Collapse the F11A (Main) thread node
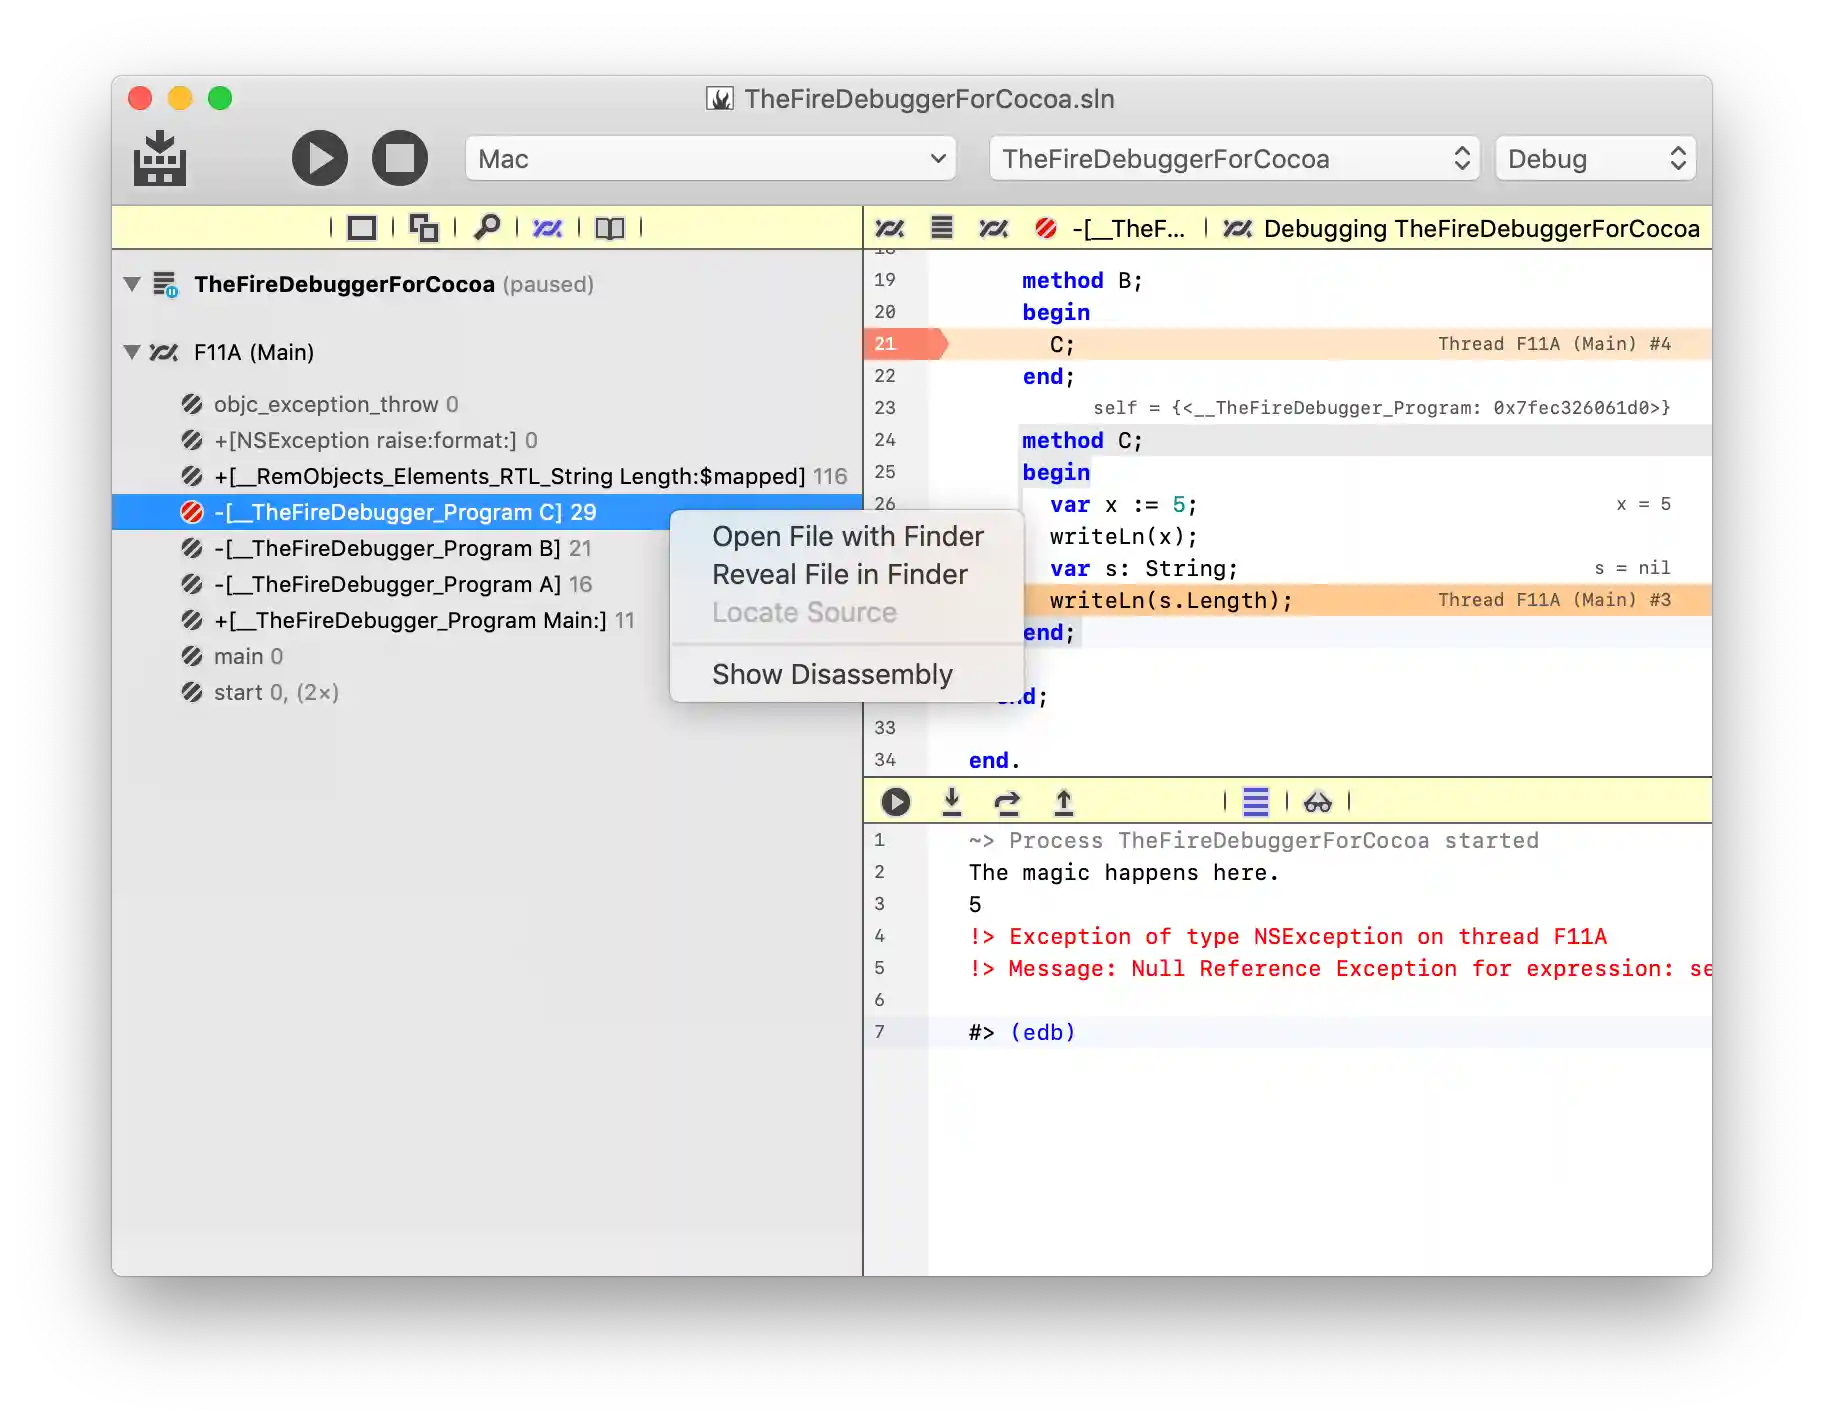 point(132,352)
